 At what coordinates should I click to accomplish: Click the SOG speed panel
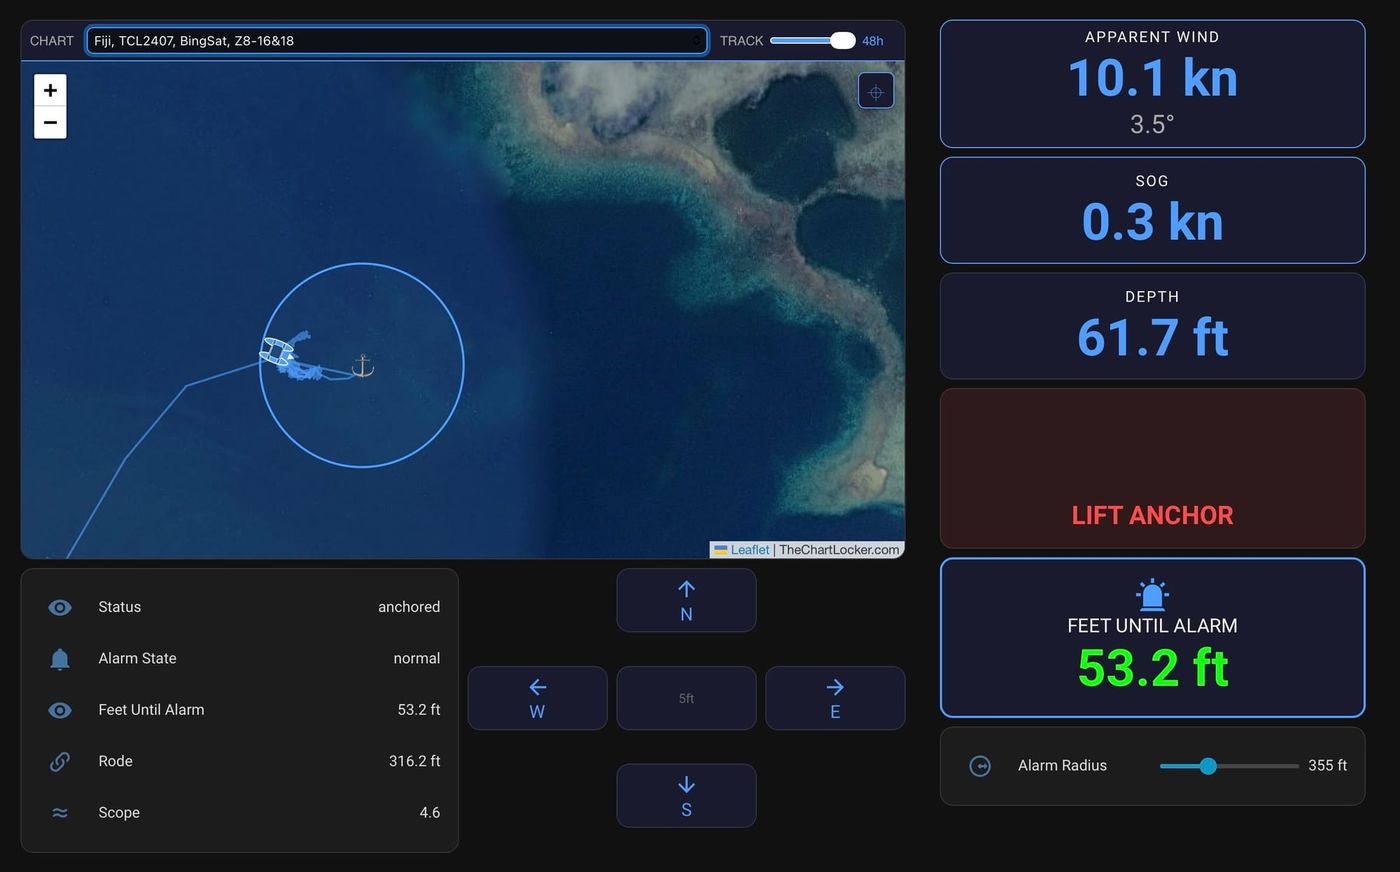[1152, 210]
